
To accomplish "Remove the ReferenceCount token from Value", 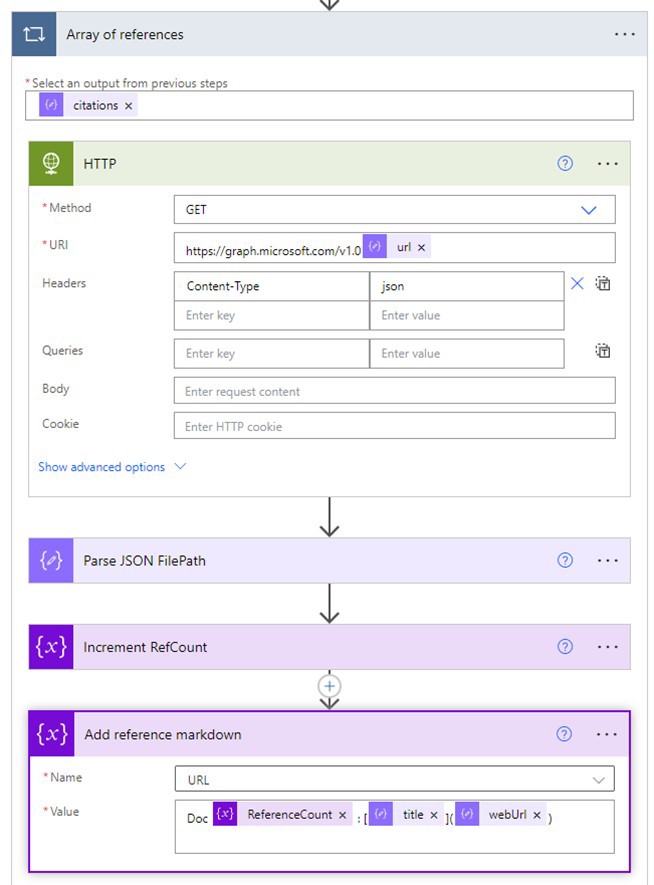I will (342, 816).
